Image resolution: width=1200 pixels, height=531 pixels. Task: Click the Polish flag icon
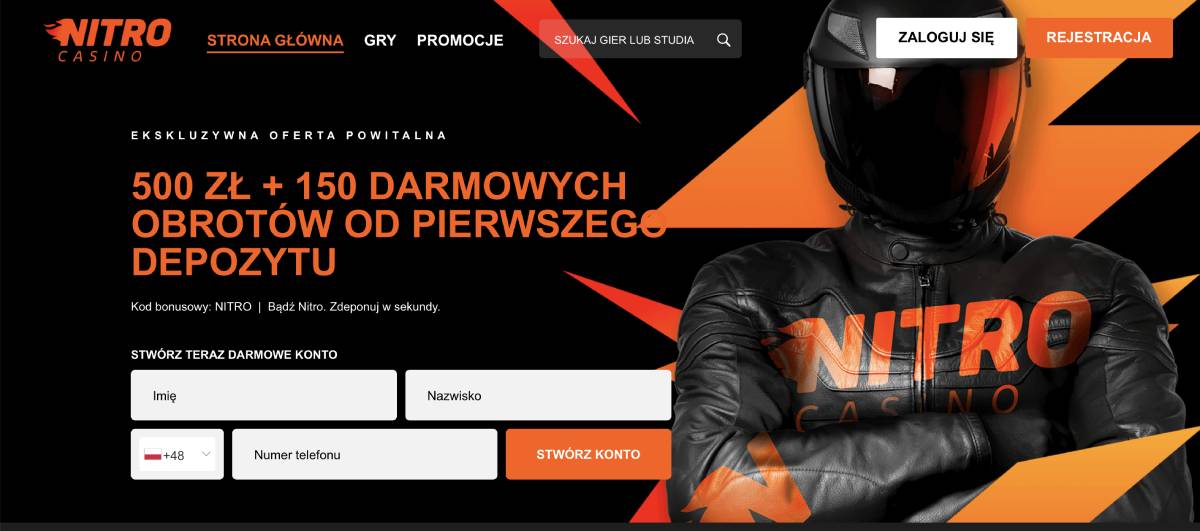[x=153, y=455]
